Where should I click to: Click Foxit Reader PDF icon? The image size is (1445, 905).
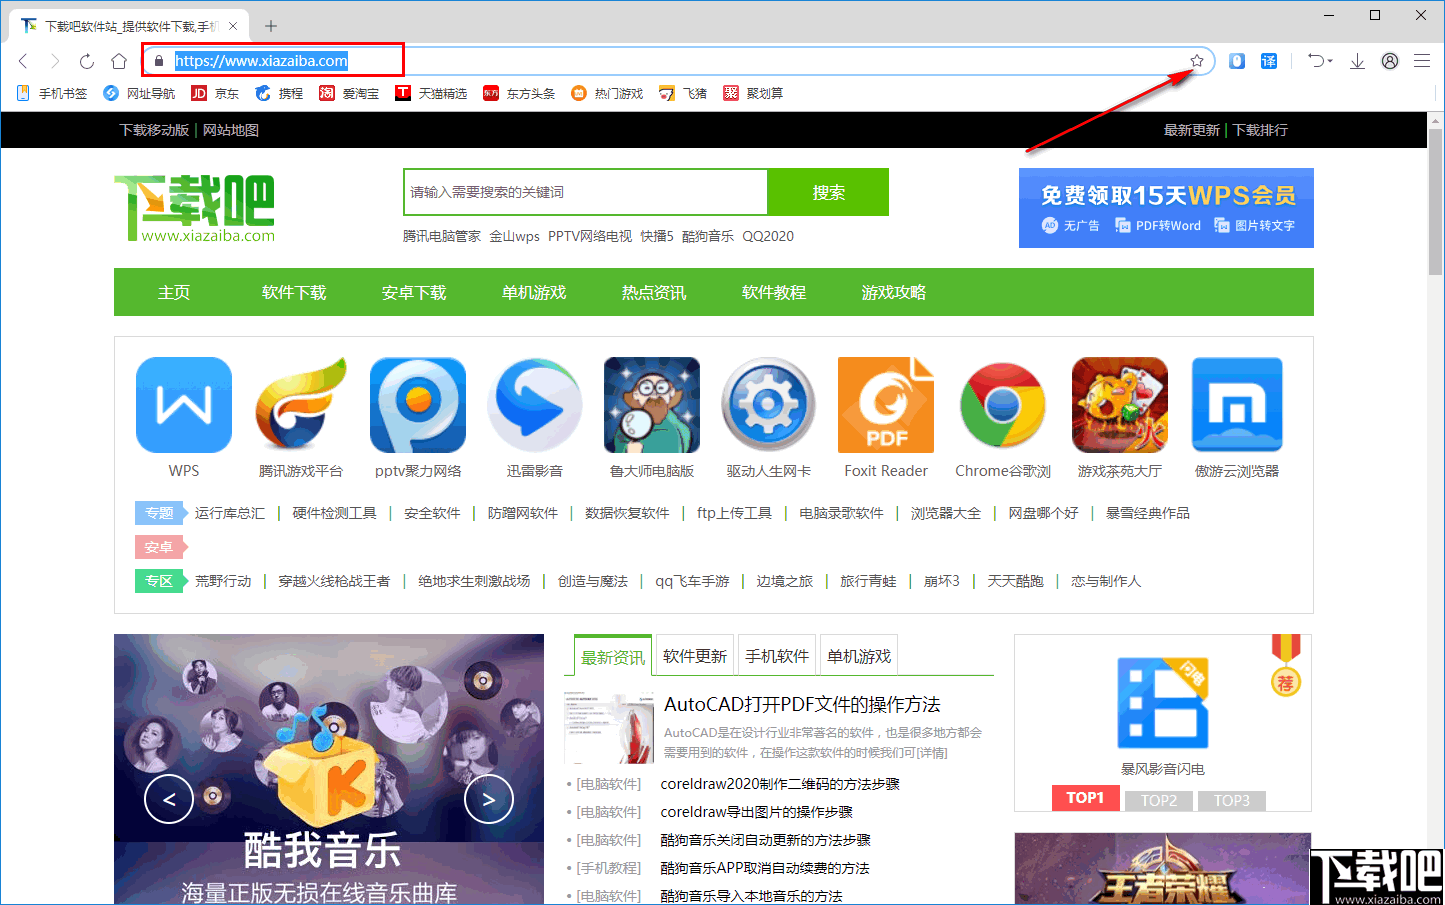886,405
